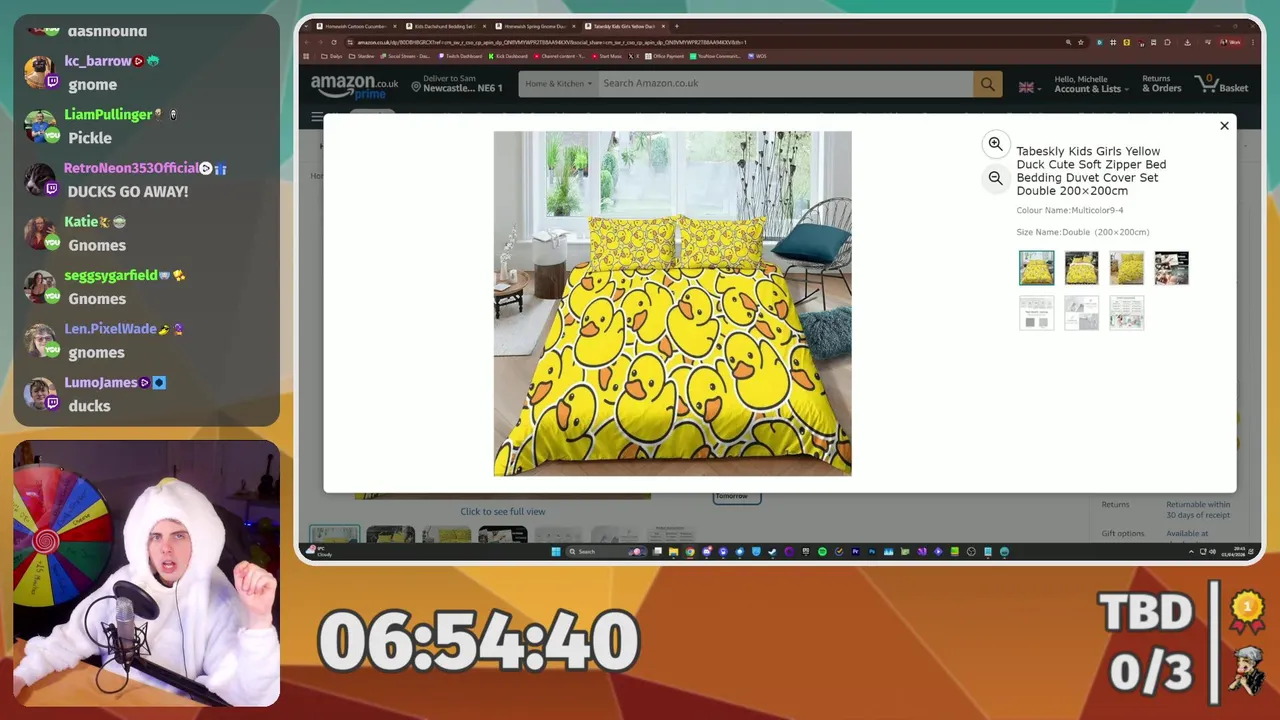Click the Amazon search magnifier button

[x=987, y=84]
